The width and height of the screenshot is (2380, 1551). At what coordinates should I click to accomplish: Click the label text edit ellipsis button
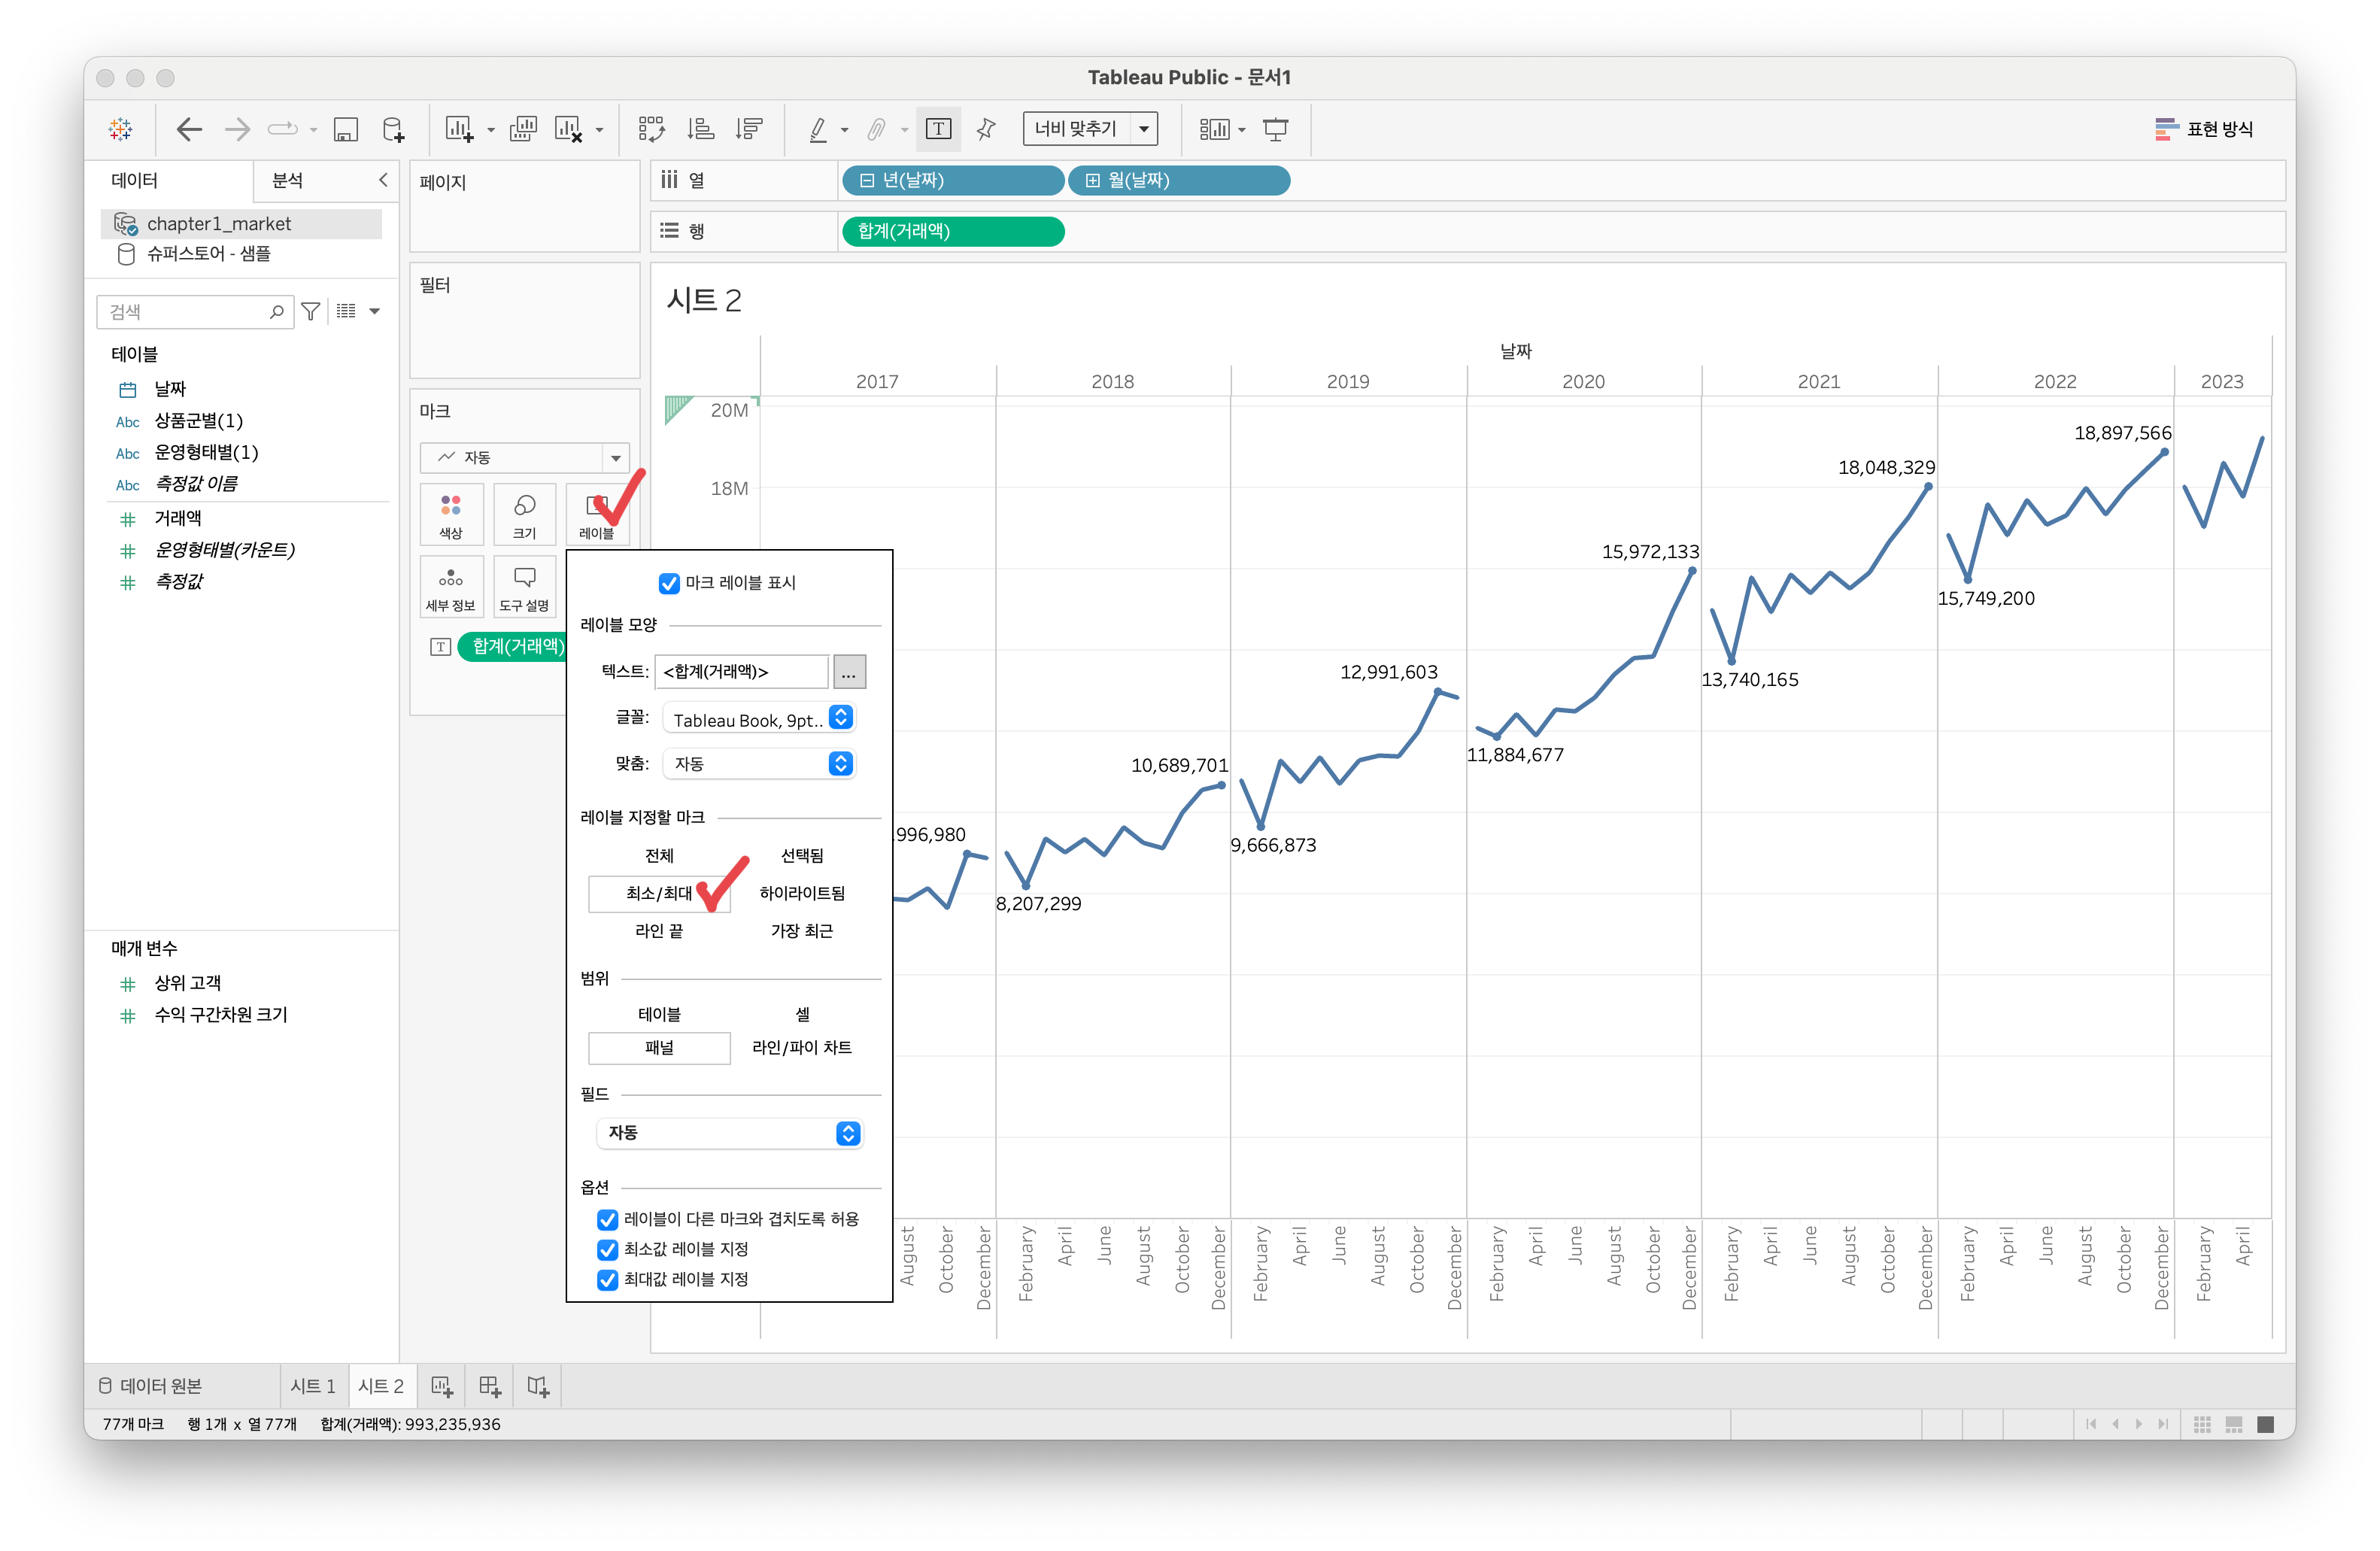849,672
